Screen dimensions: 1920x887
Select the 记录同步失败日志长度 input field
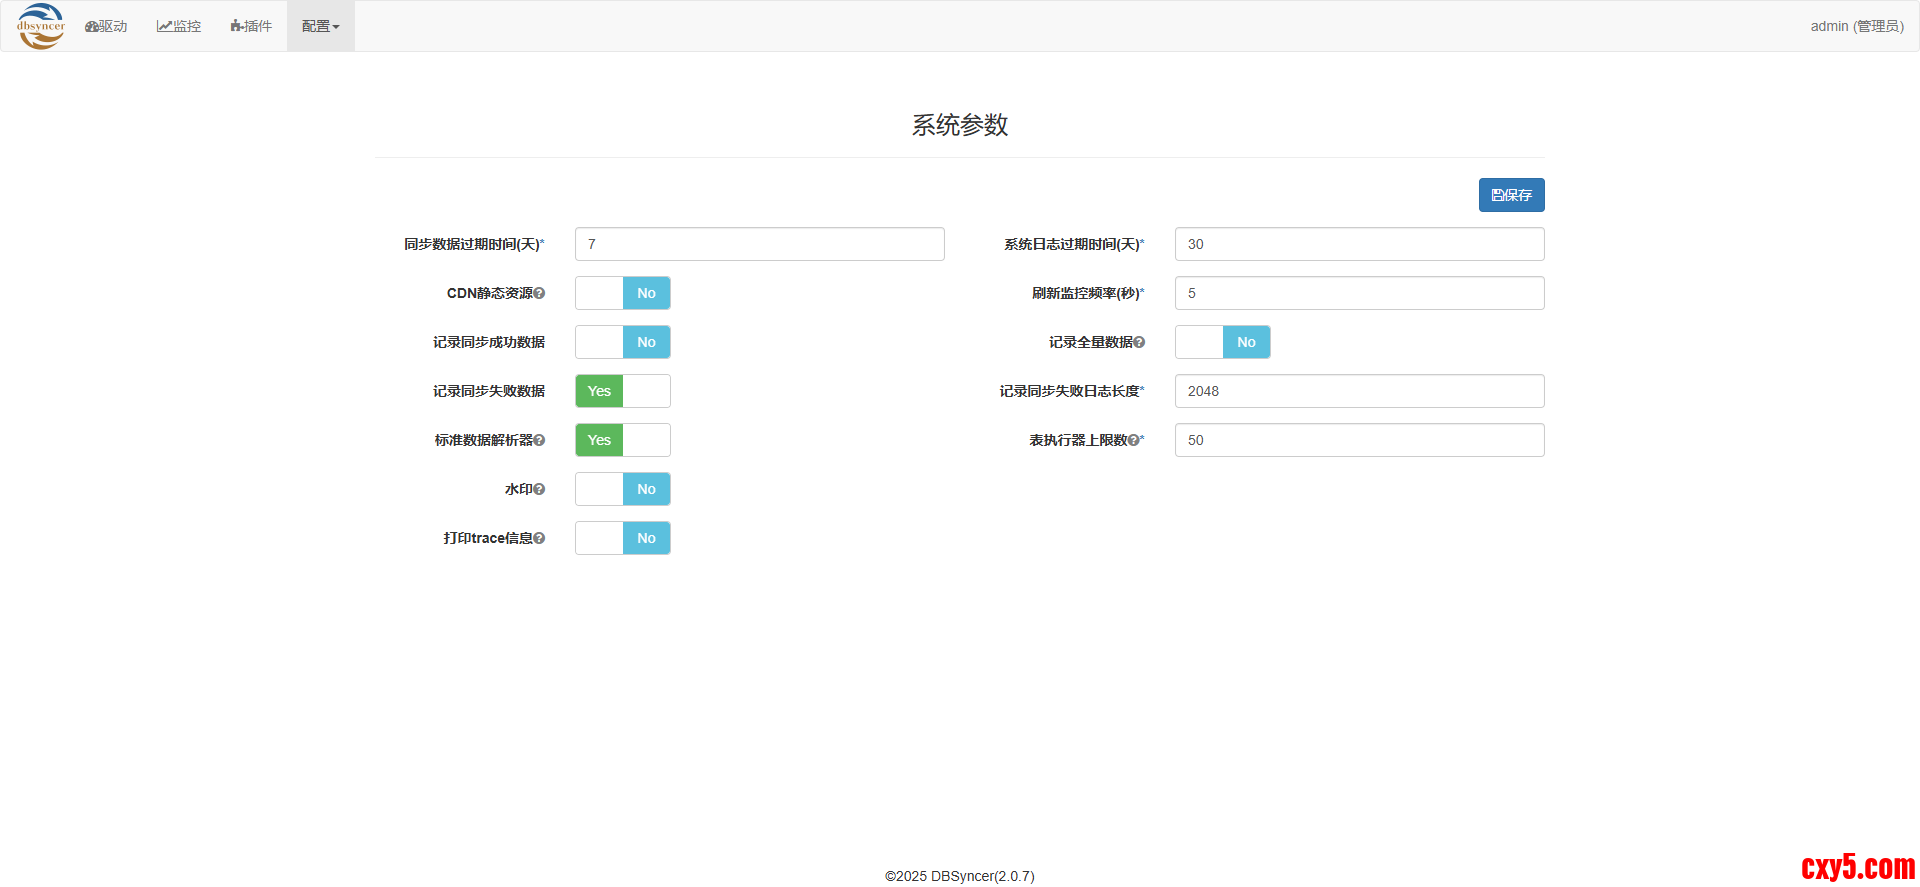click(1359, 391)
